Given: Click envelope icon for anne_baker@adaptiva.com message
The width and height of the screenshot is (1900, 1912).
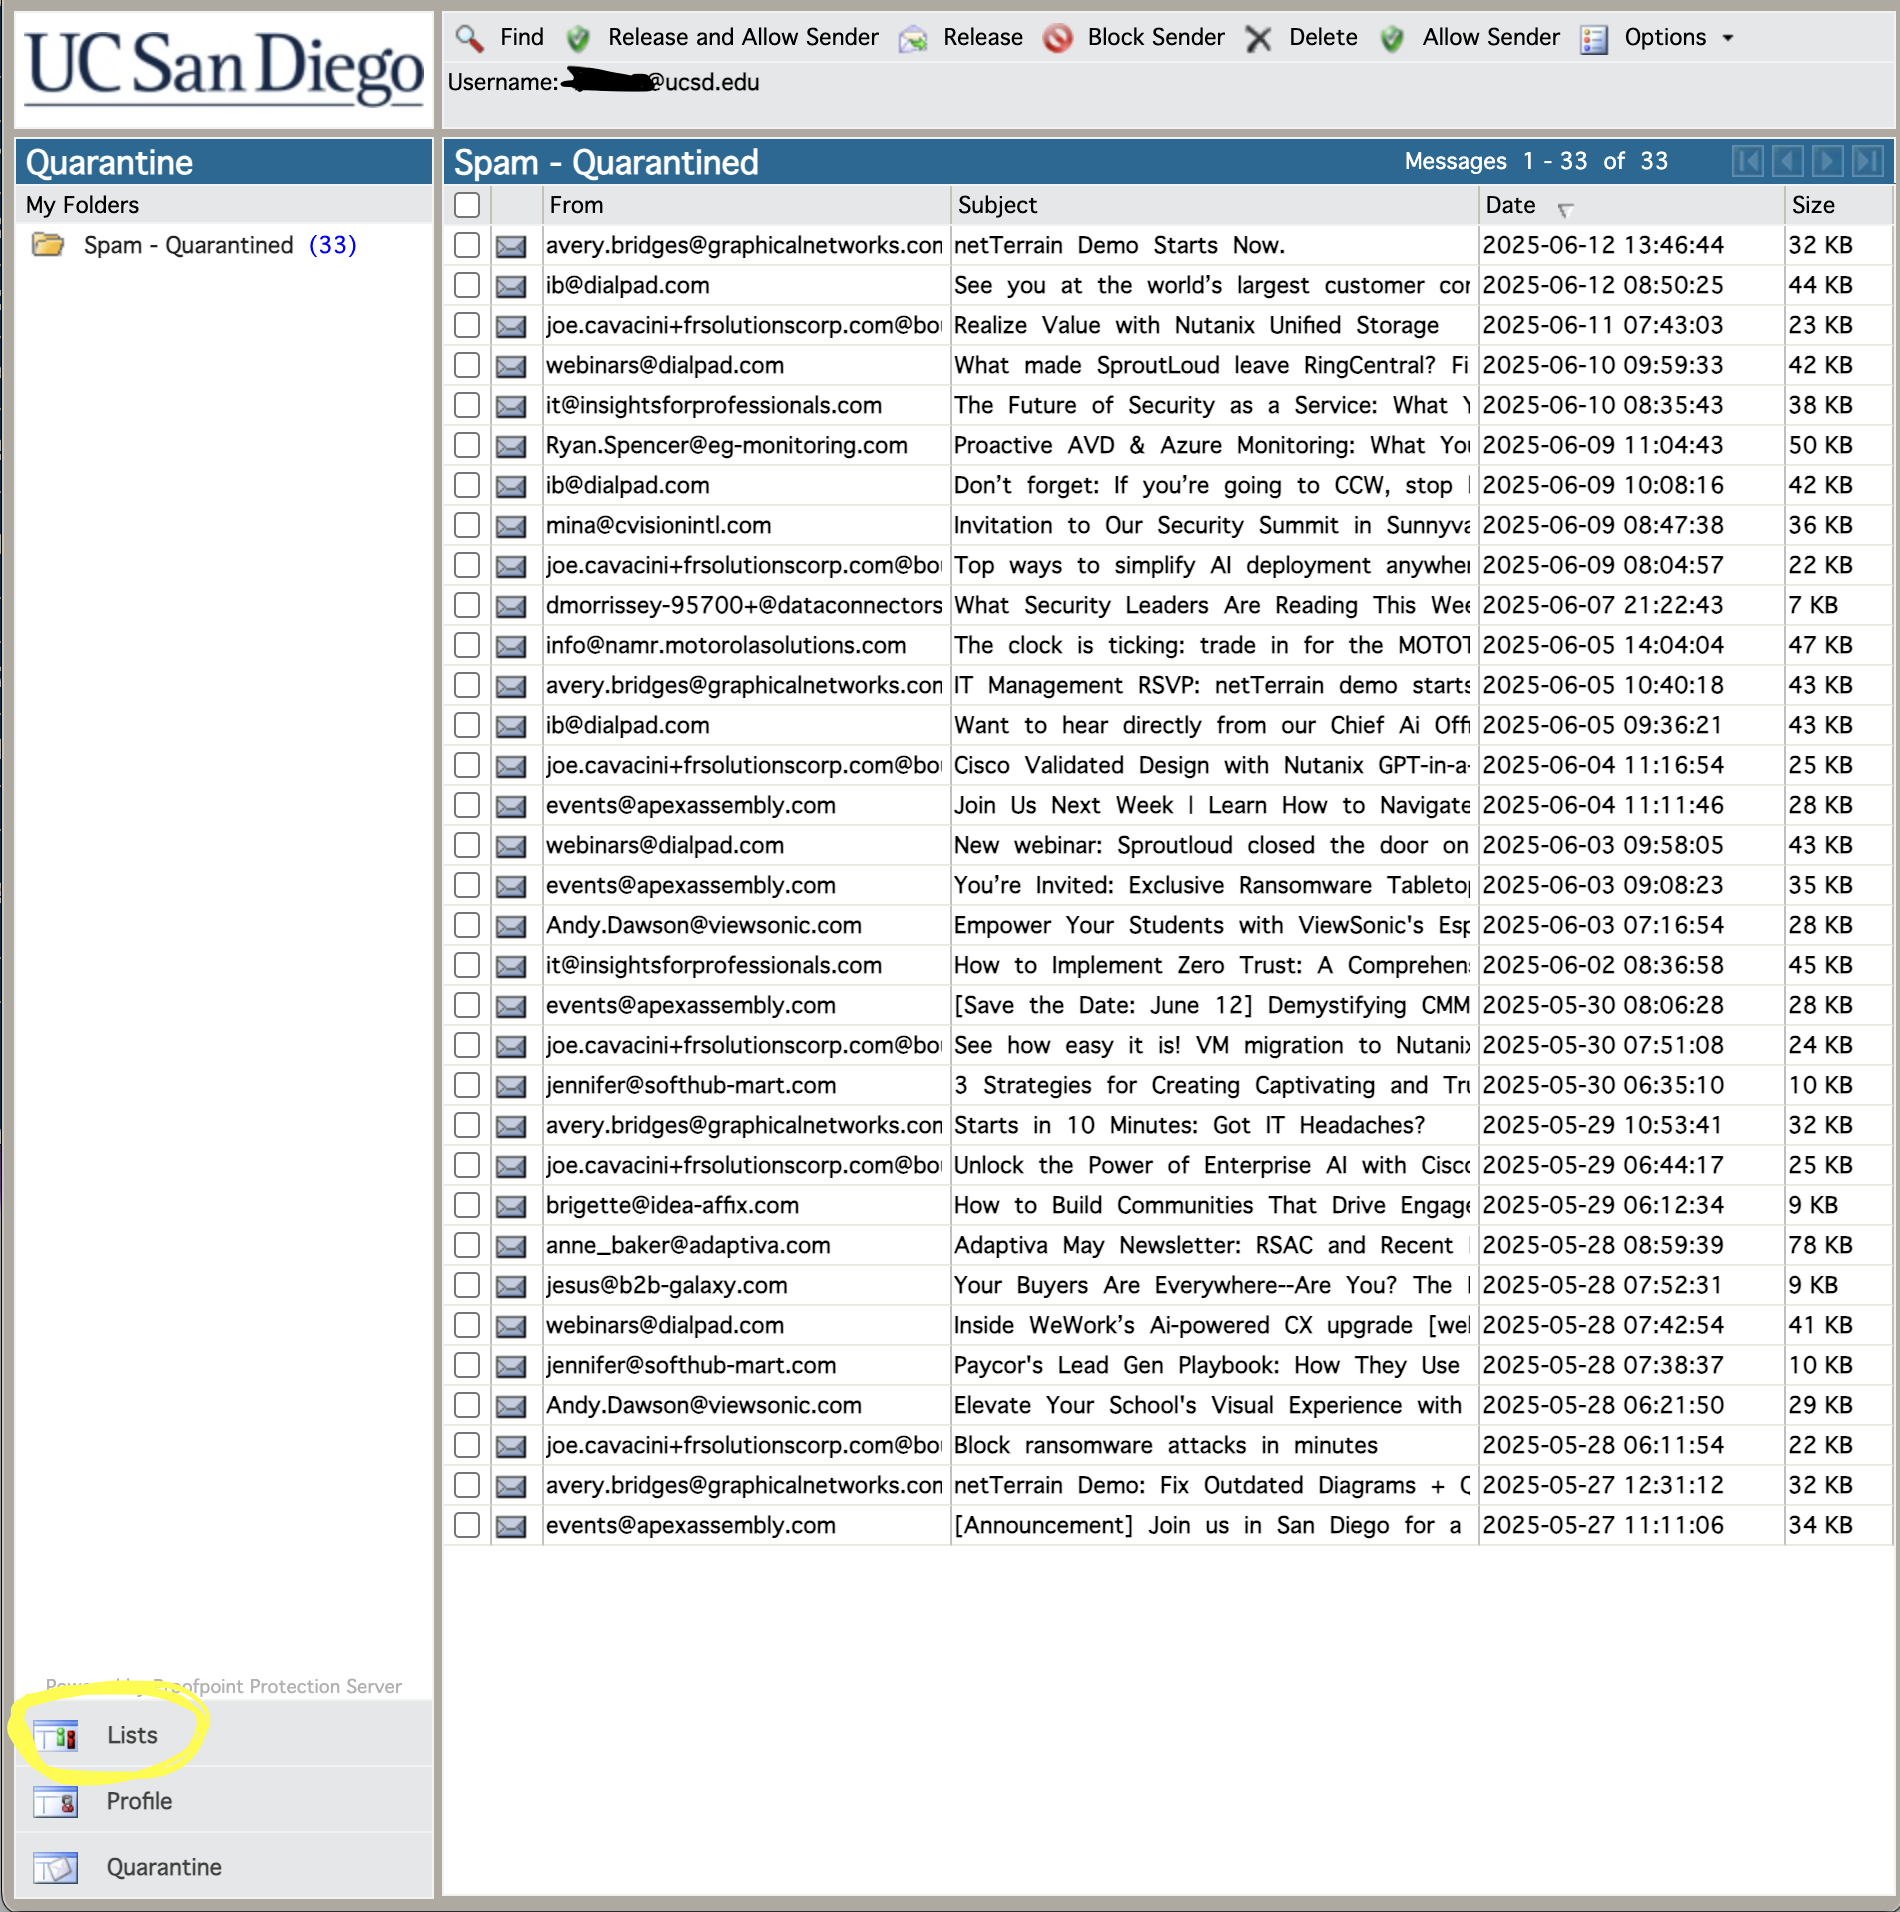Looking at the screenshot, I should point(511,1245).
